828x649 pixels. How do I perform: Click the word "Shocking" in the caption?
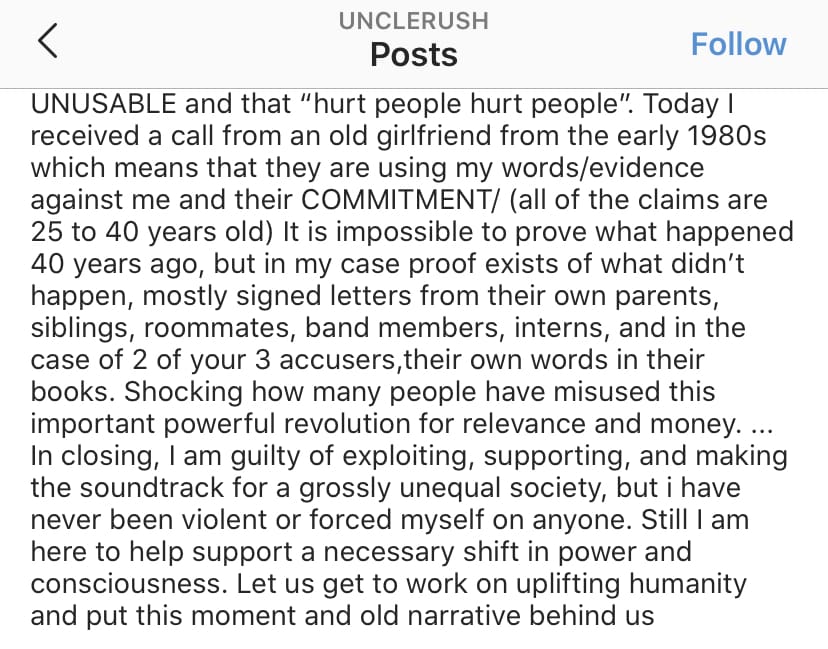[x=183, y=392]
